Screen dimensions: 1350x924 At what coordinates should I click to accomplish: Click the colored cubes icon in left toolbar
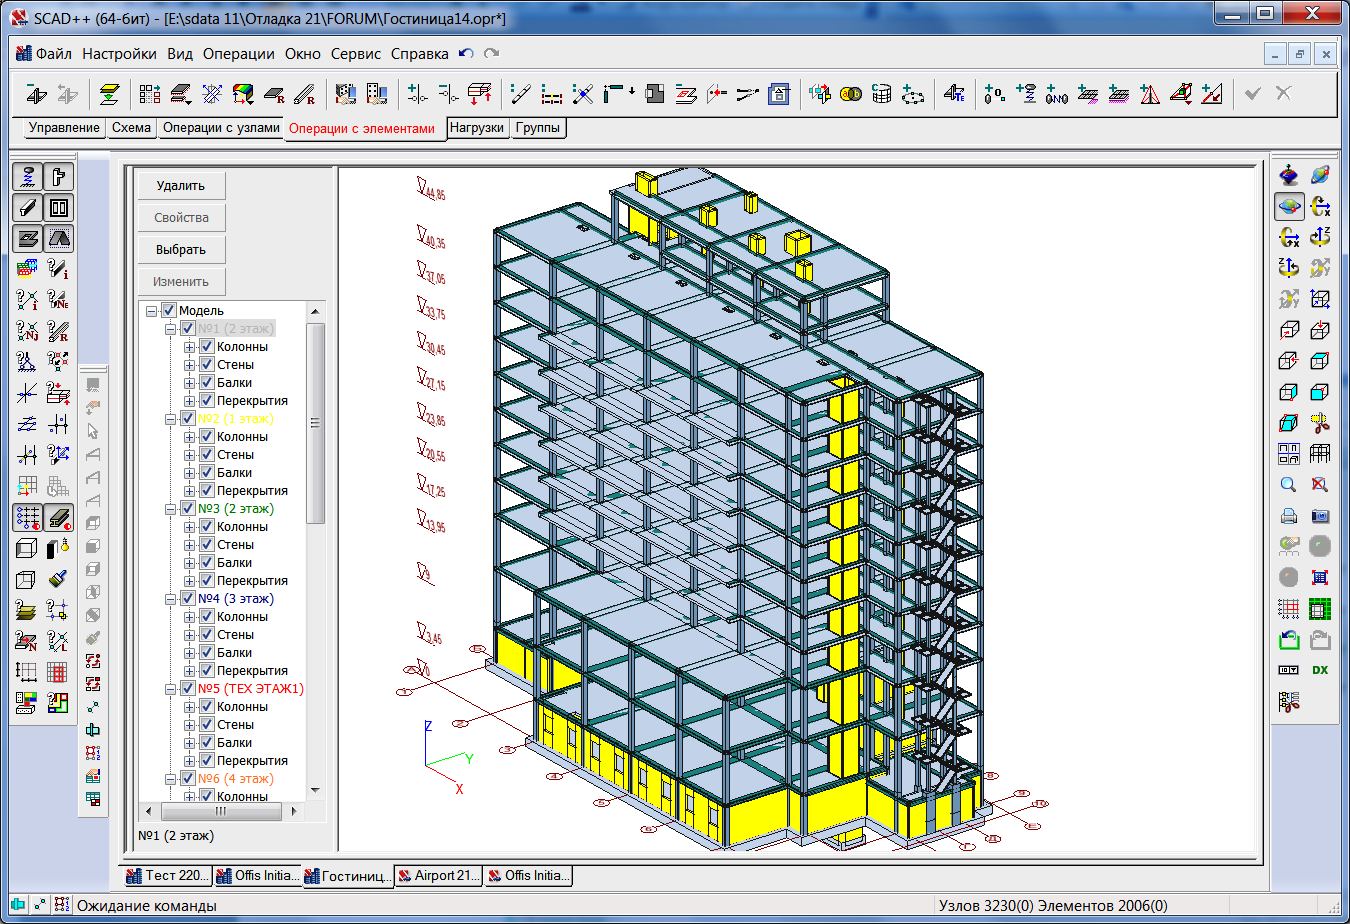[x=27, y=269]
